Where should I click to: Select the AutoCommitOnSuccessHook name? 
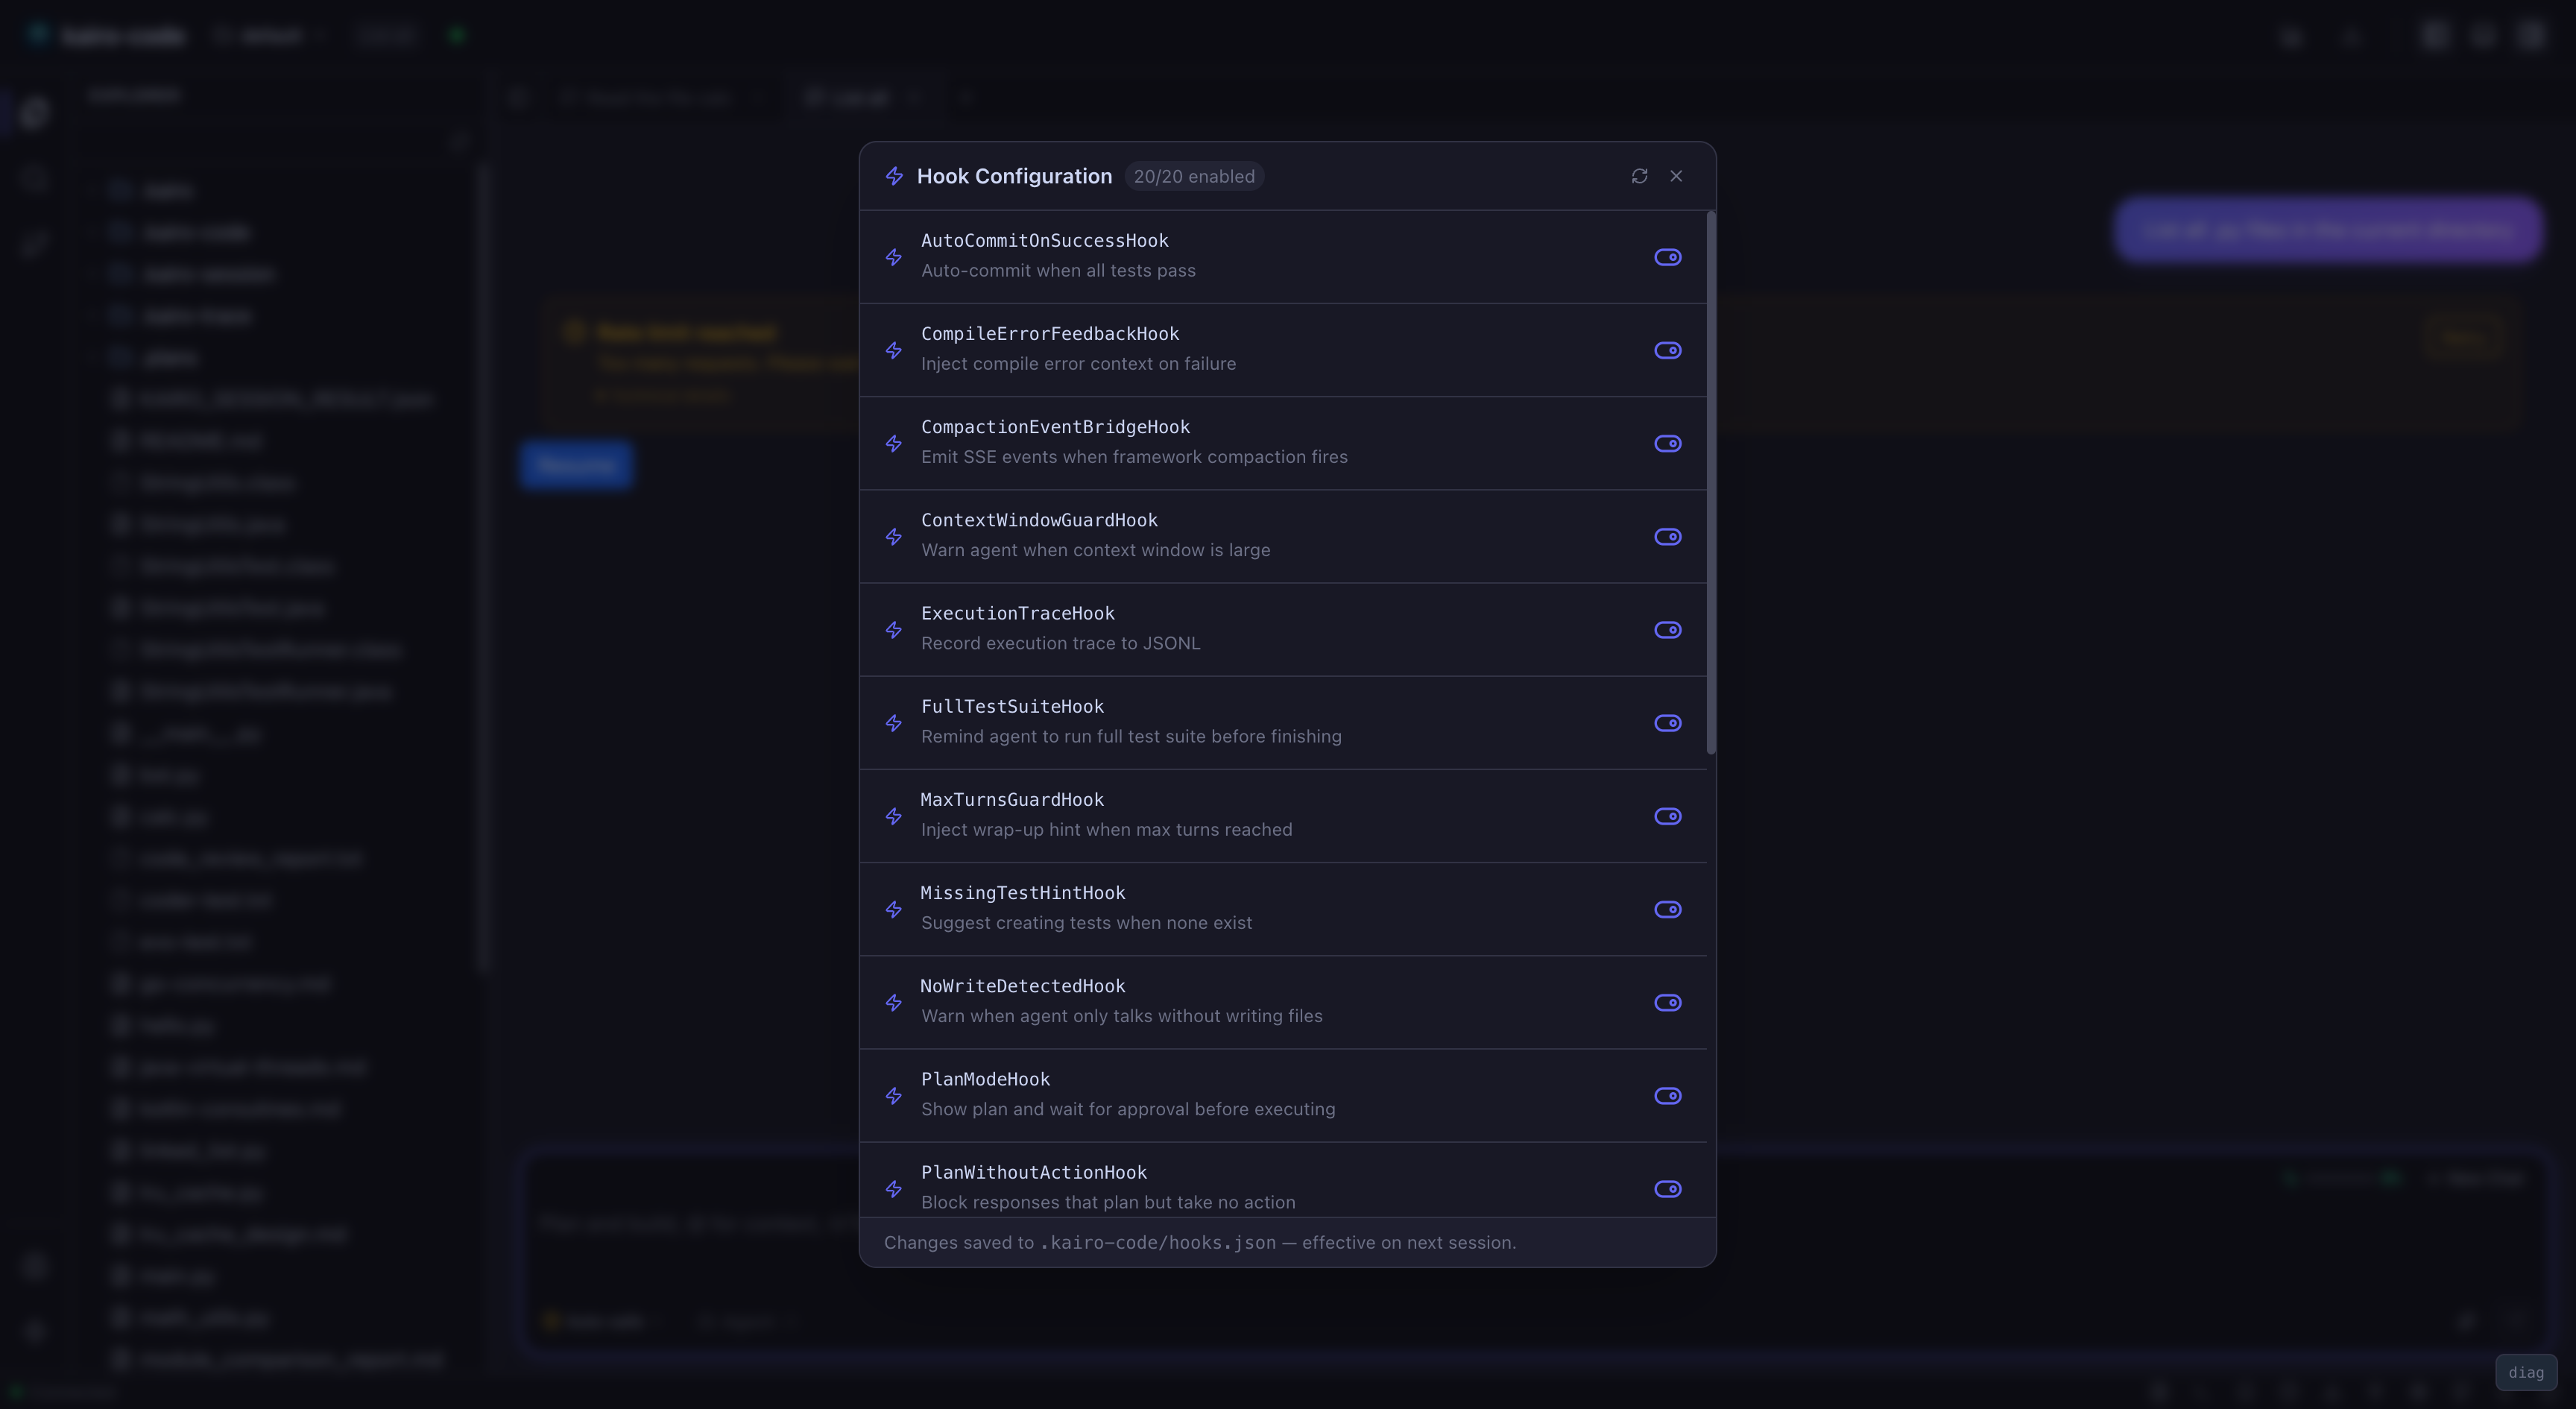1044,241
